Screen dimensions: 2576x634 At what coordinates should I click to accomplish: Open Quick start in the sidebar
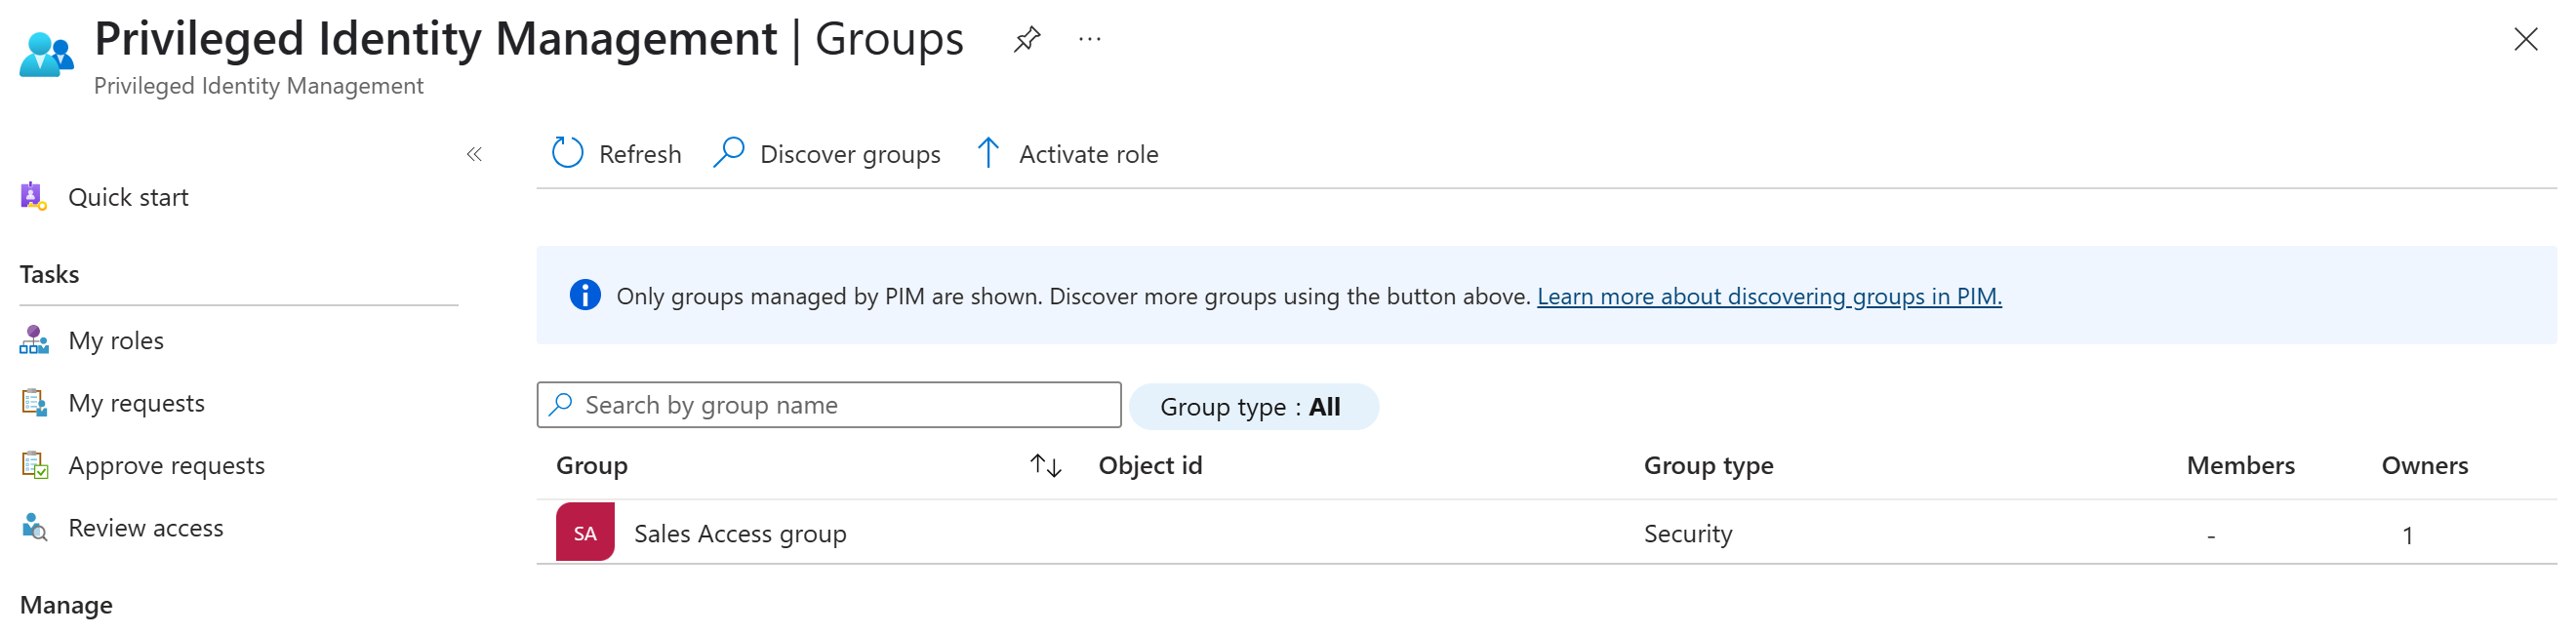click(128, 197)
